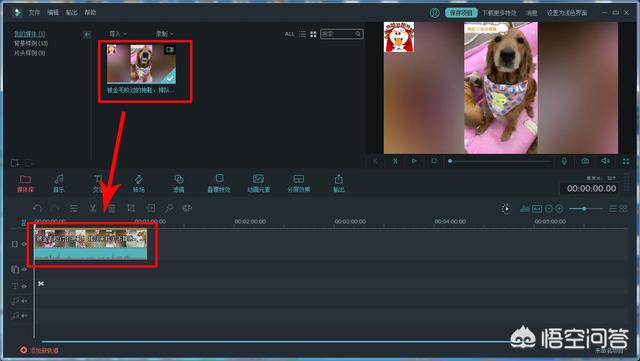Click the color palette icon
Screen dimensions: 640x361
(187, 208)
